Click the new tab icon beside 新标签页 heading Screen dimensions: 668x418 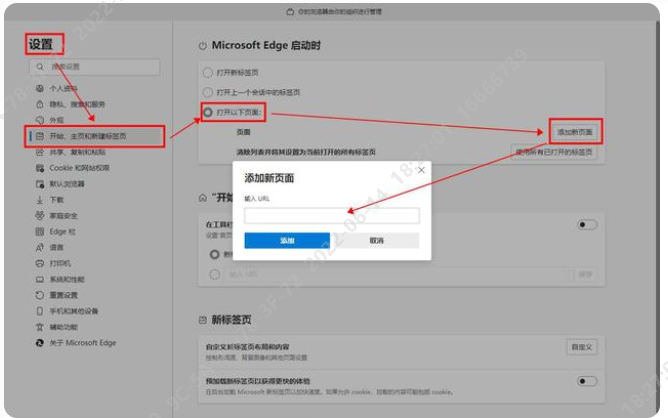pyautogui.click(x=203, y=320)
